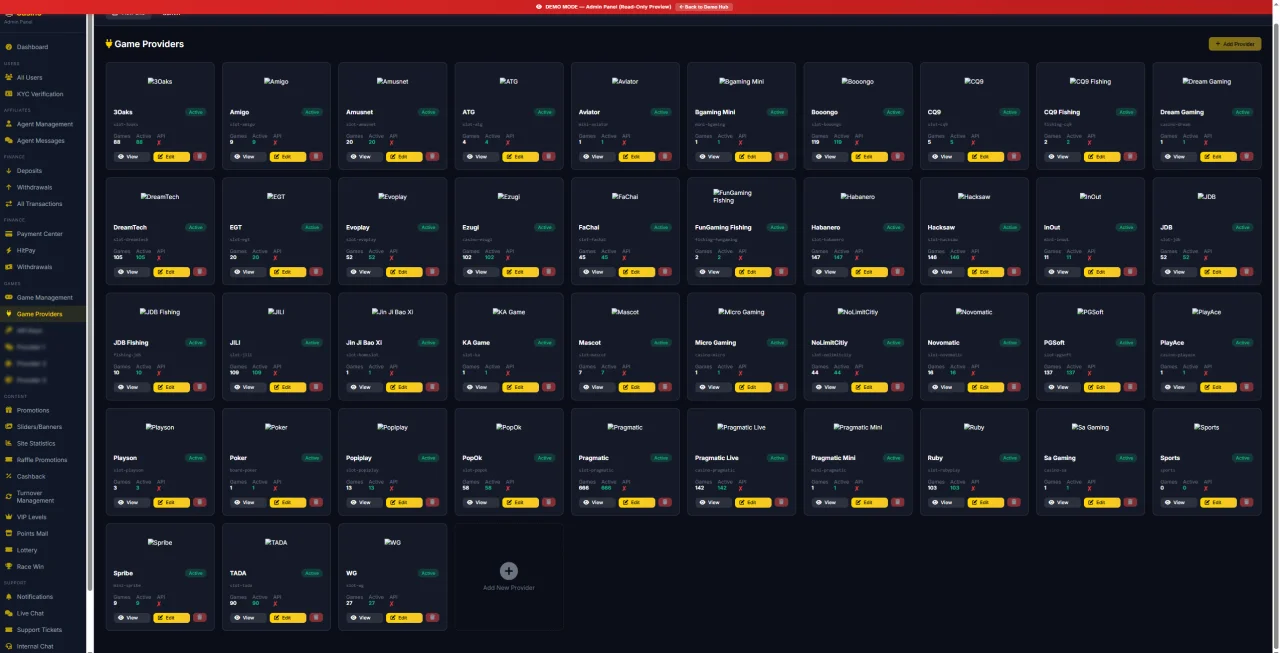Open Sliders/Banners in sidebar

tap(44, 427)
